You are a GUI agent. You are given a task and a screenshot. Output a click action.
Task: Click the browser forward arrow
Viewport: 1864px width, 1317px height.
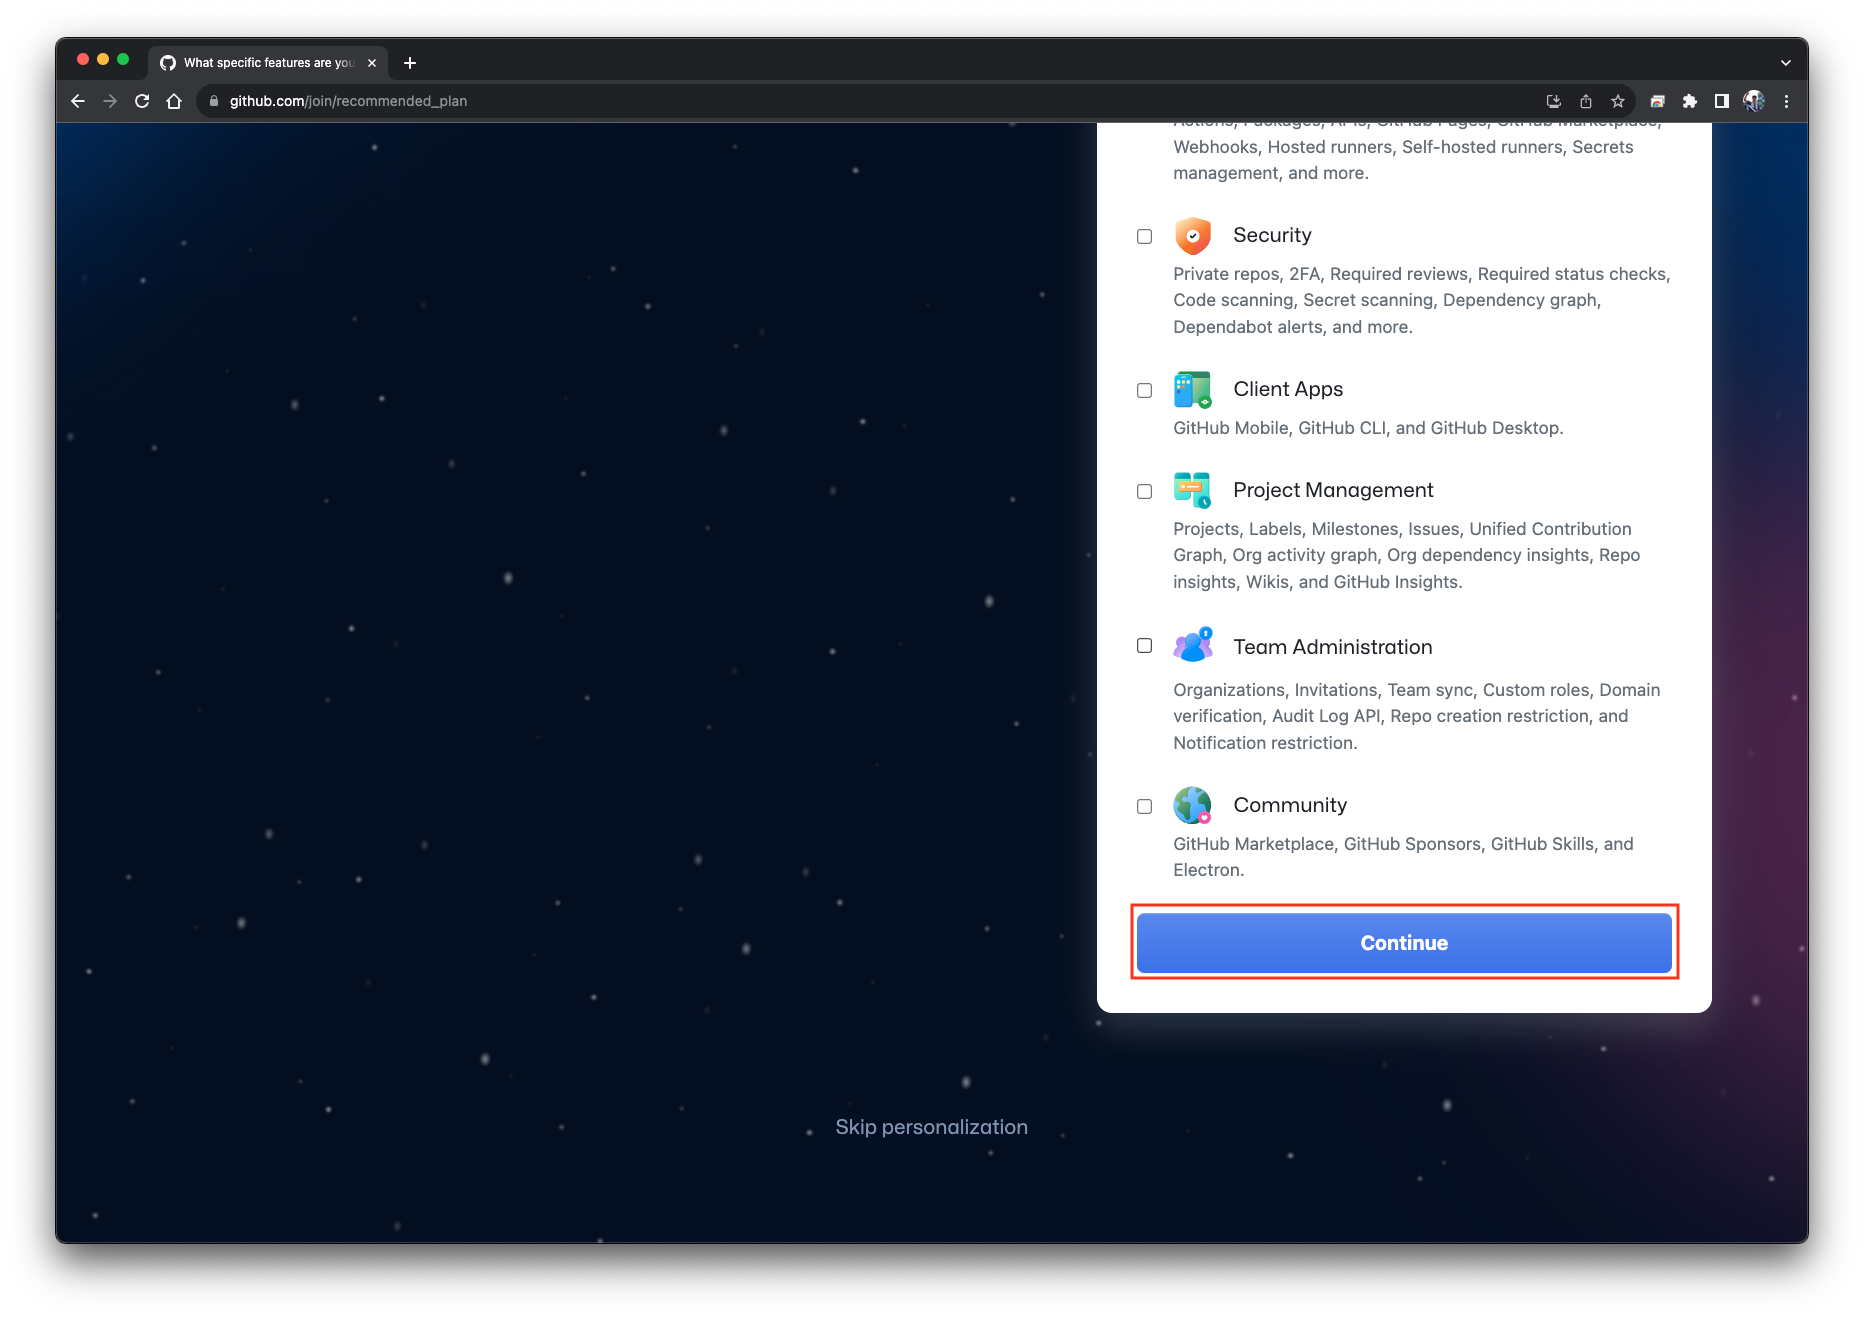110,101
